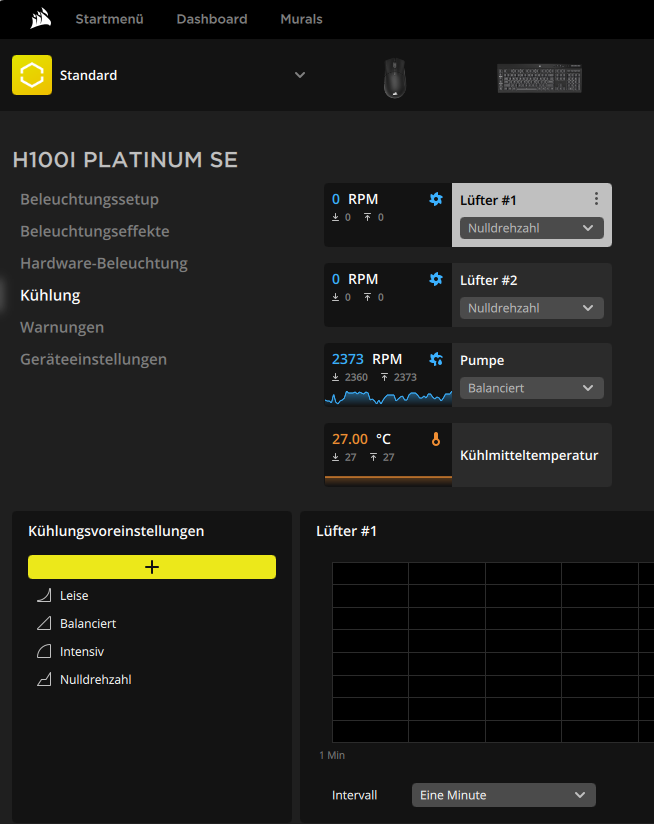This screenshot has width=654, height=824.
Task: Open Beleuchtungseffekte section
Action: pyautogui.click(x=95, y=231)
